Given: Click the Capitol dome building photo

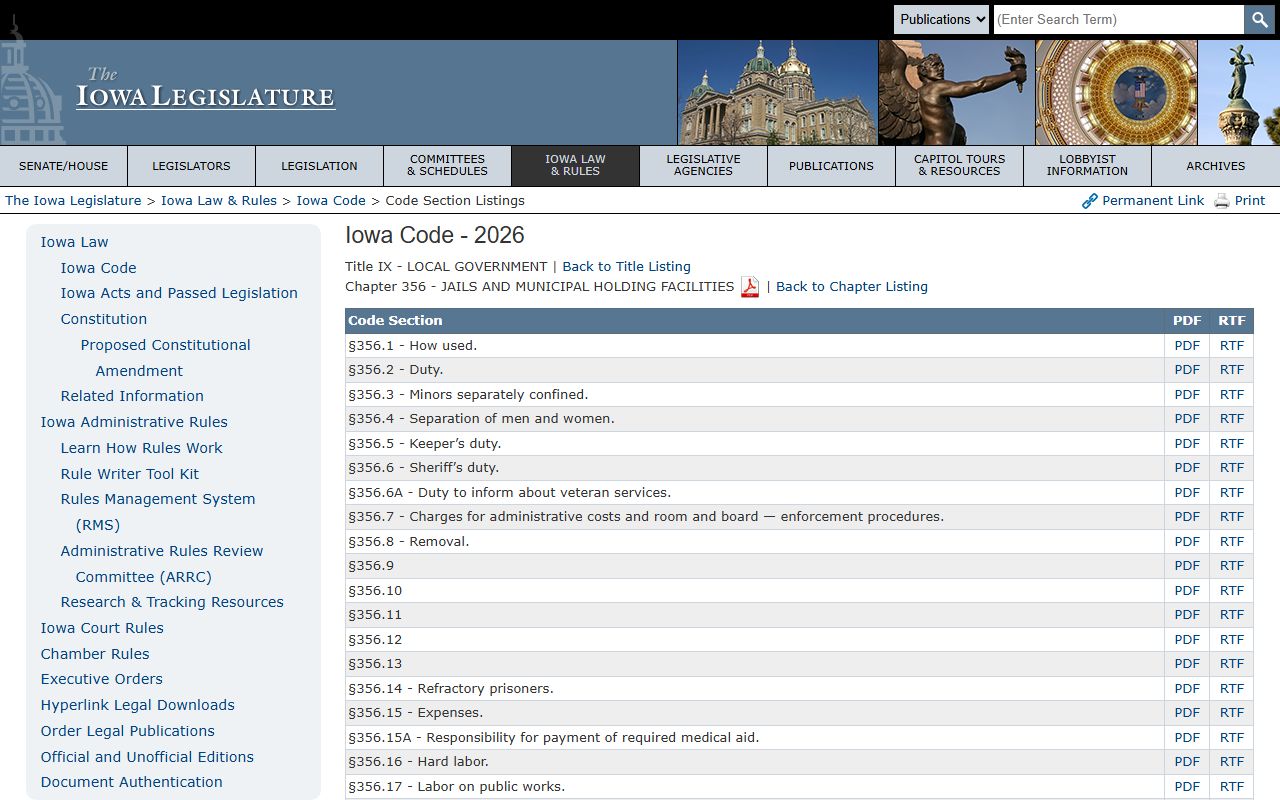Looking at the screenshot, I should [777, 93].
